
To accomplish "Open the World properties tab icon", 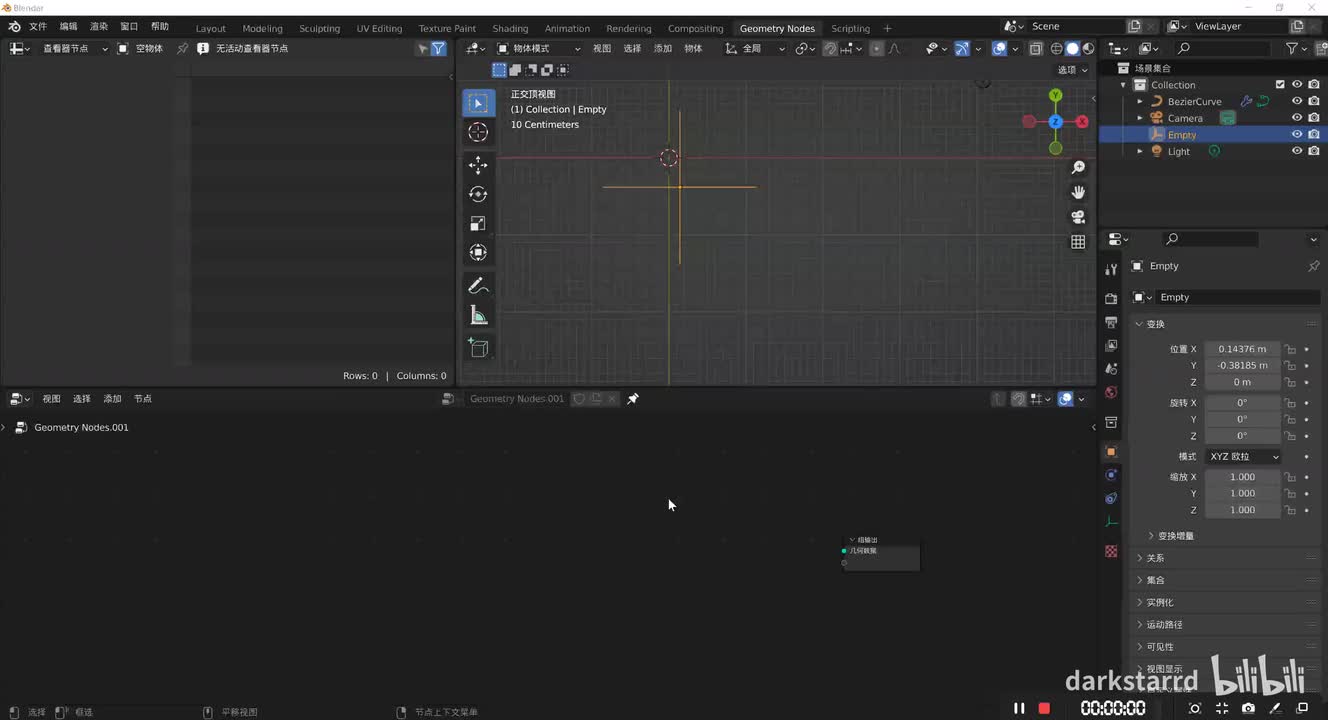I will click(1111, 392).
